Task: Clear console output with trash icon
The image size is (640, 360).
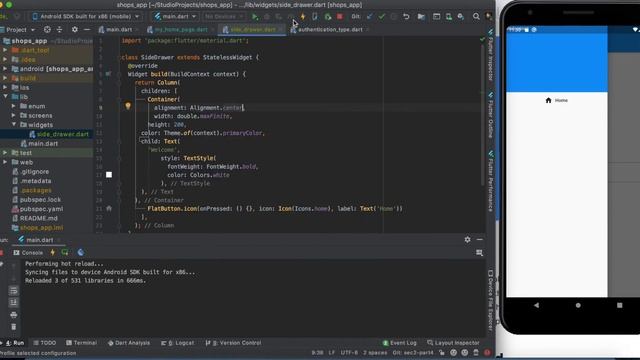Action: (13, 327)
